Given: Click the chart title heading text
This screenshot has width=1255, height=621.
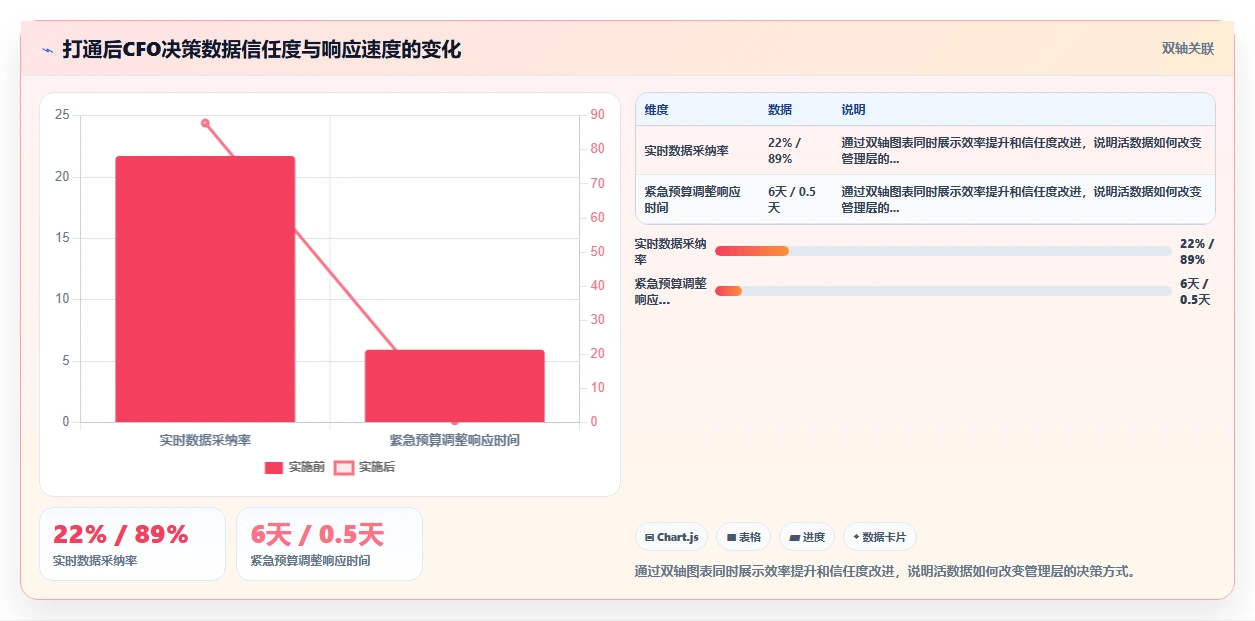Looking at the screenshot, I should pyautogui.click(x=262, y=49).
